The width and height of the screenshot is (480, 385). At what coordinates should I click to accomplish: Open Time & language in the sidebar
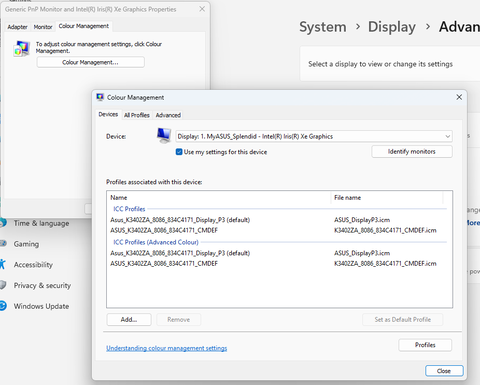(41, 223)
